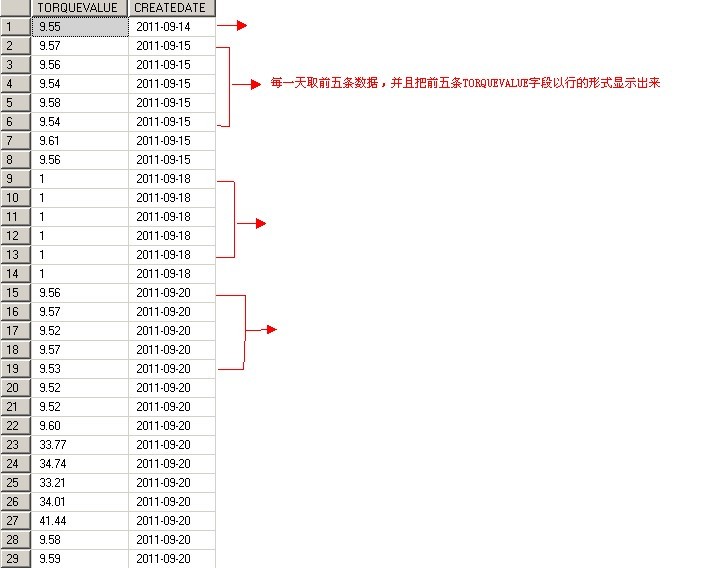The height and width of the screenshot is (568, 712).
Task: Click the date cell in row 17
Action: (172, 331)
